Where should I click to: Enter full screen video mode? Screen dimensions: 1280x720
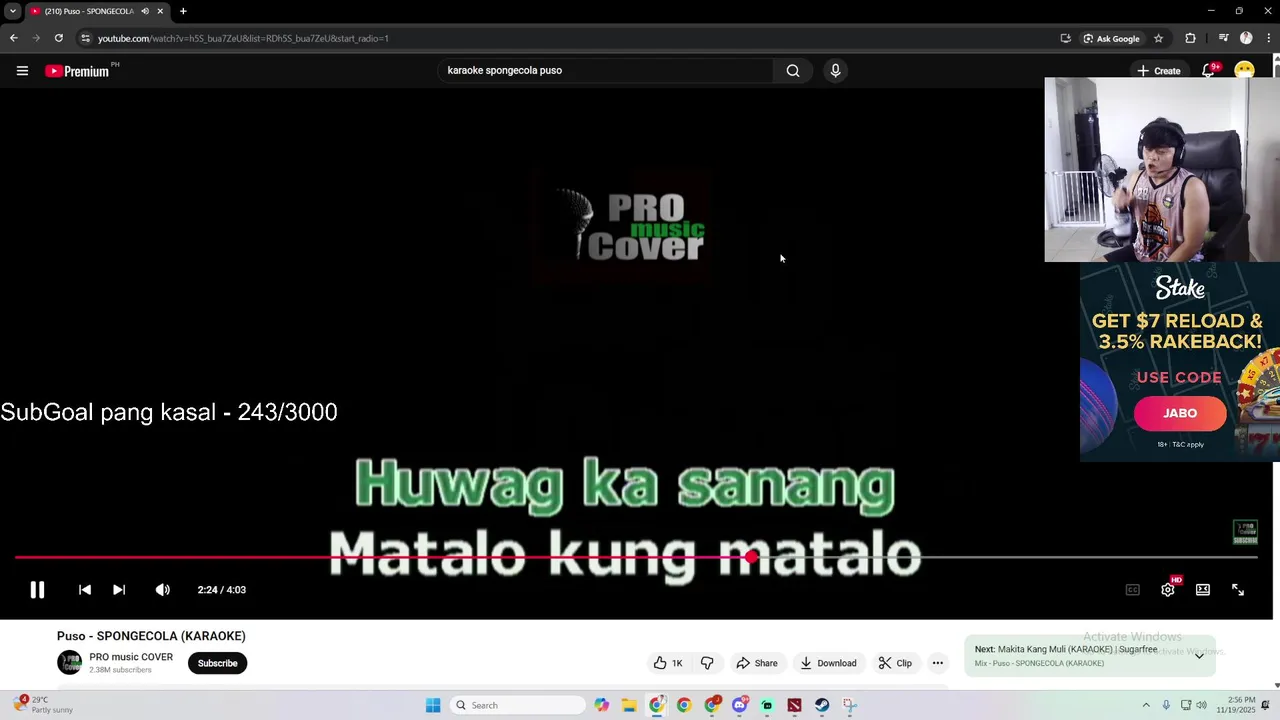pos(1238,590)
